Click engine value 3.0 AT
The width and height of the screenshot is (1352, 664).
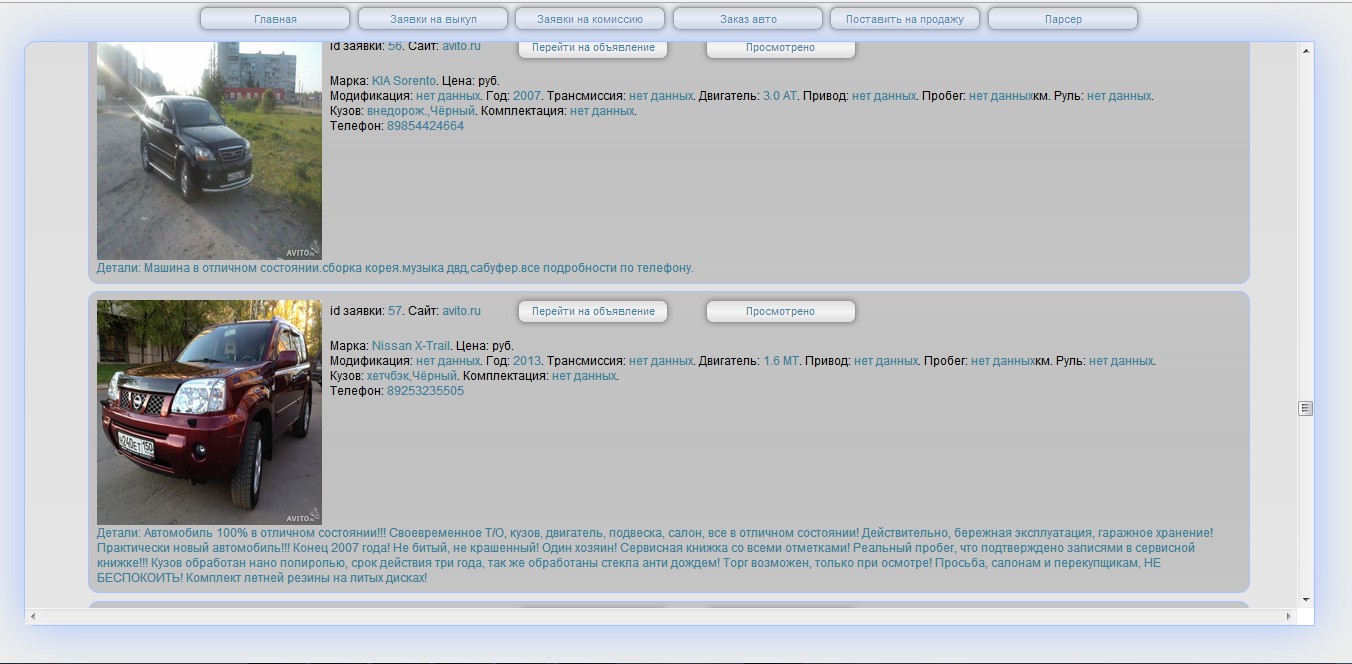[780, 96]
